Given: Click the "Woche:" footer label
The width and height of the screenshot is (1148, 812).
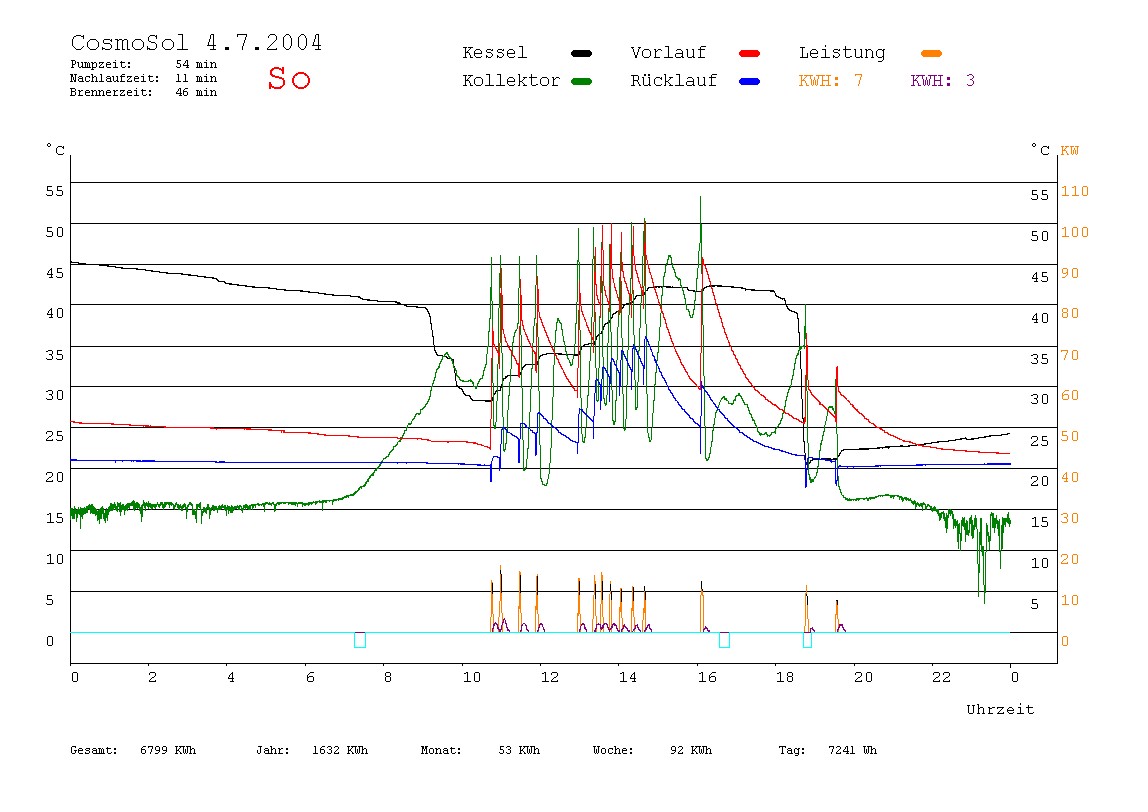Looking at the screenshot, I should 614,750.
